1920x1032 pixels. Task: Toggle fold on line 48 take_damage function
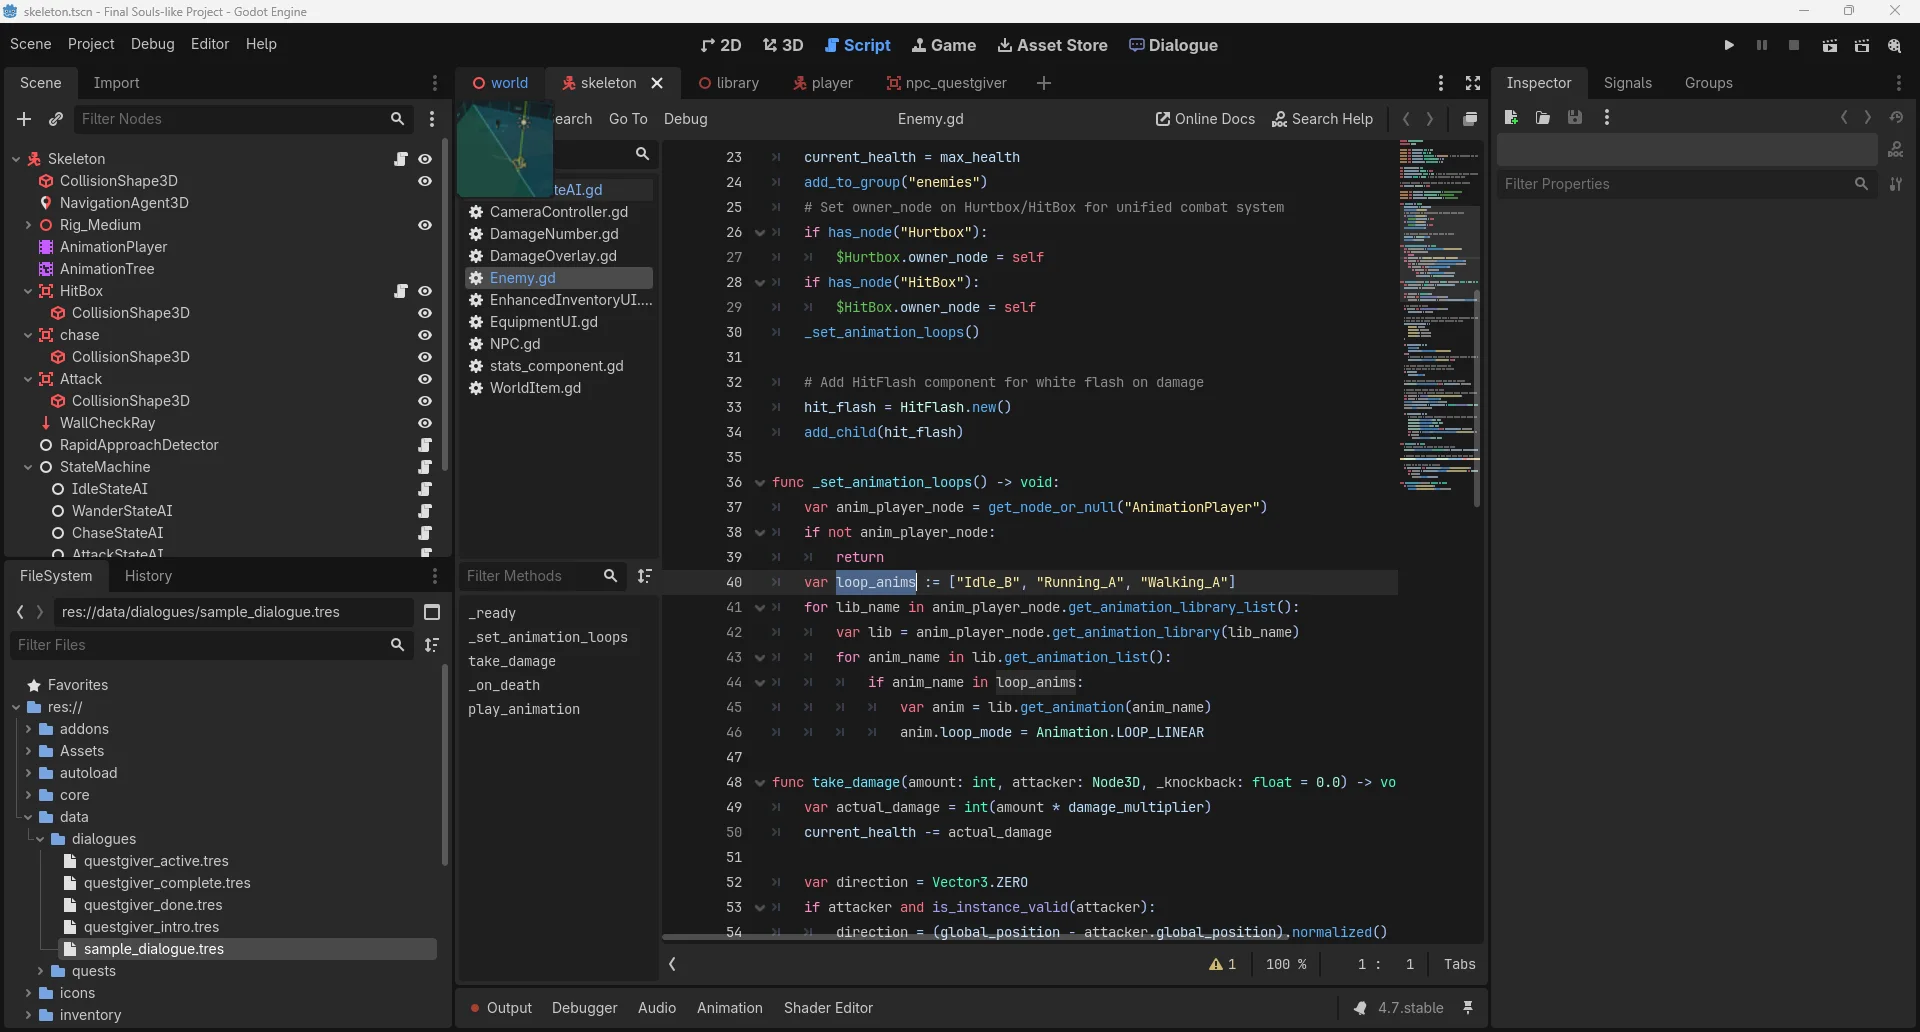(x=760, y=783)
